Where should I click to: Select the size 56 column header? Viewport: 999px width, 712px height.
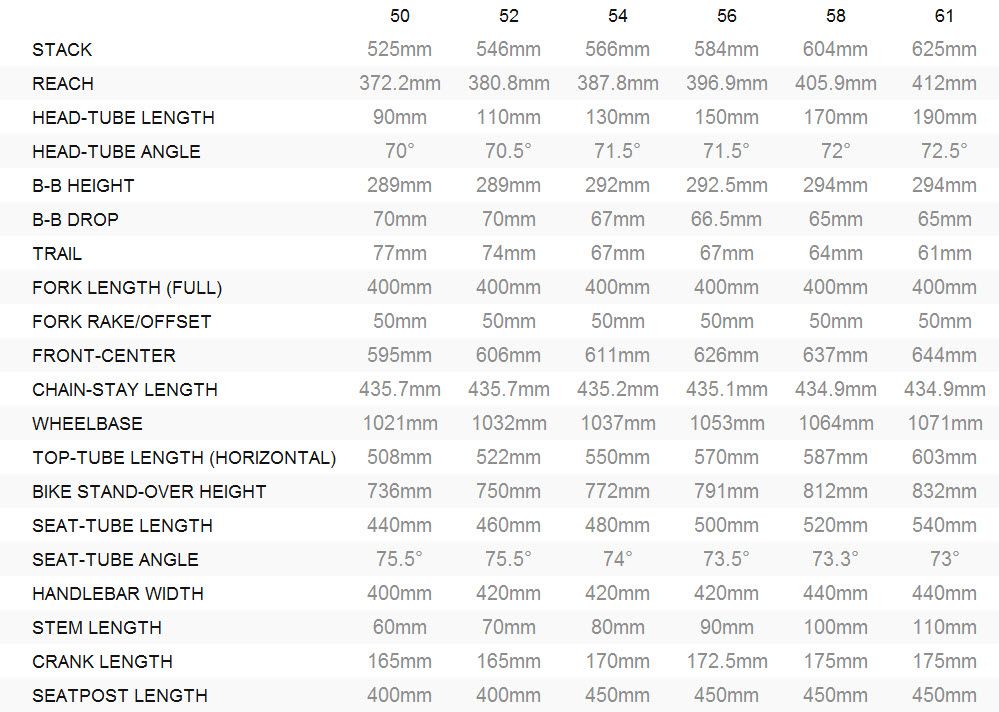pos(726,15)
